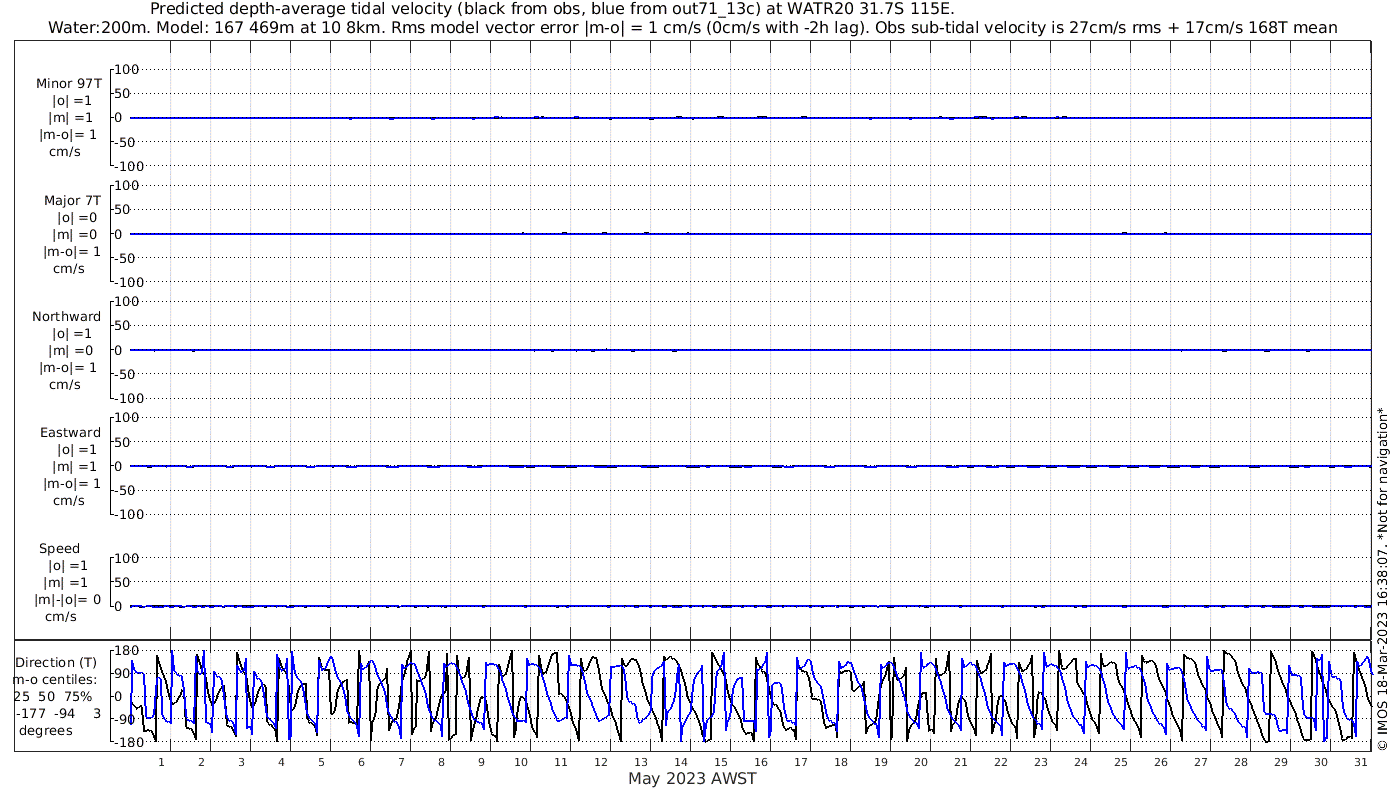Click the '-90' tick on Direction axis
The height and width of the screenshot is (800, 1400).
coord(126,719)
